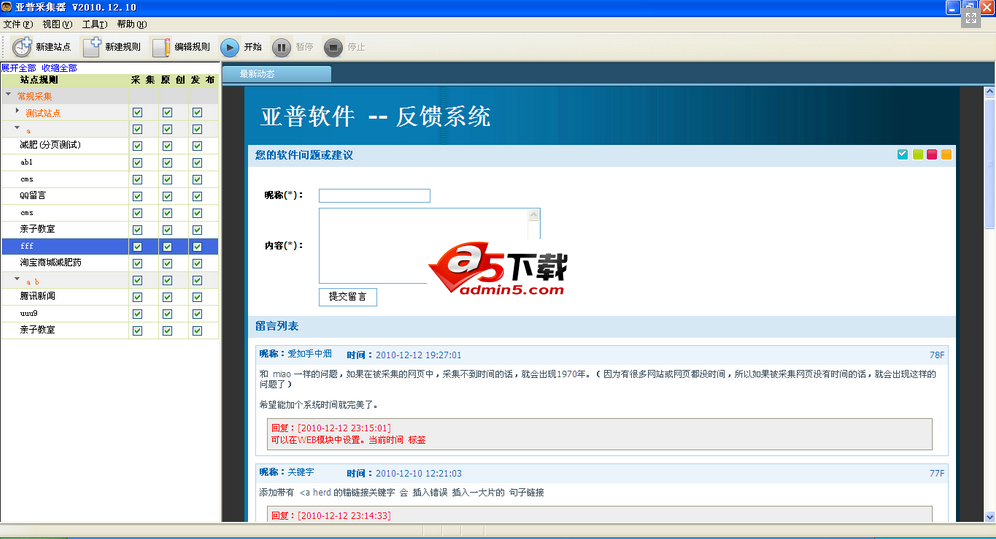Screen dimensions: 996x539
Task: Toggle 原创 checkbox for 腾讯新闻
Action: point(167,296)
